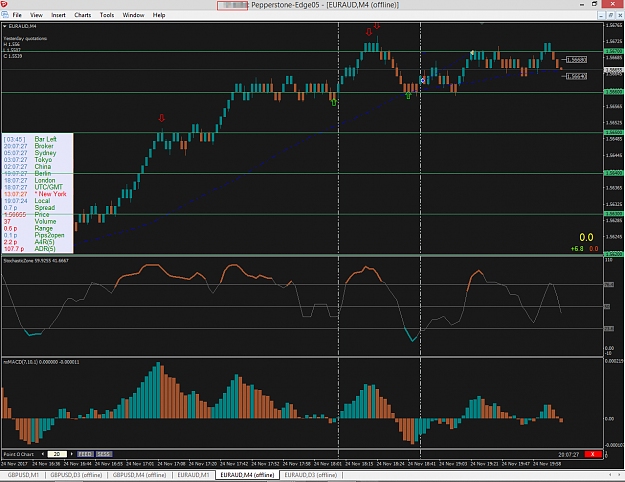625x482 pixels.
Task: Click the Yesterday quotations label
Action: (x=25, y=39)
